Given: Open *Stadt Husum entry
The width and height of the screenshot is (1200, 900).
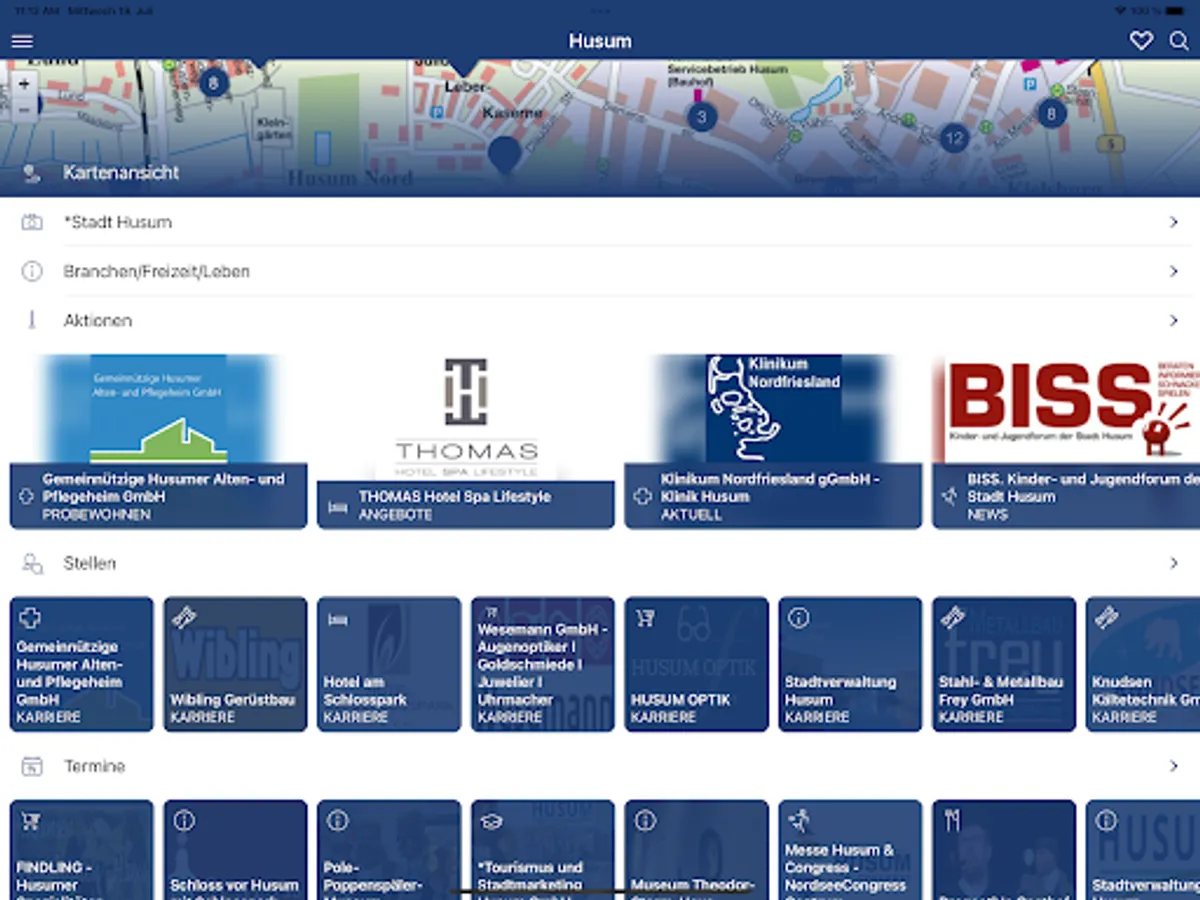Looking at the screenshot, I should (118, 222).
